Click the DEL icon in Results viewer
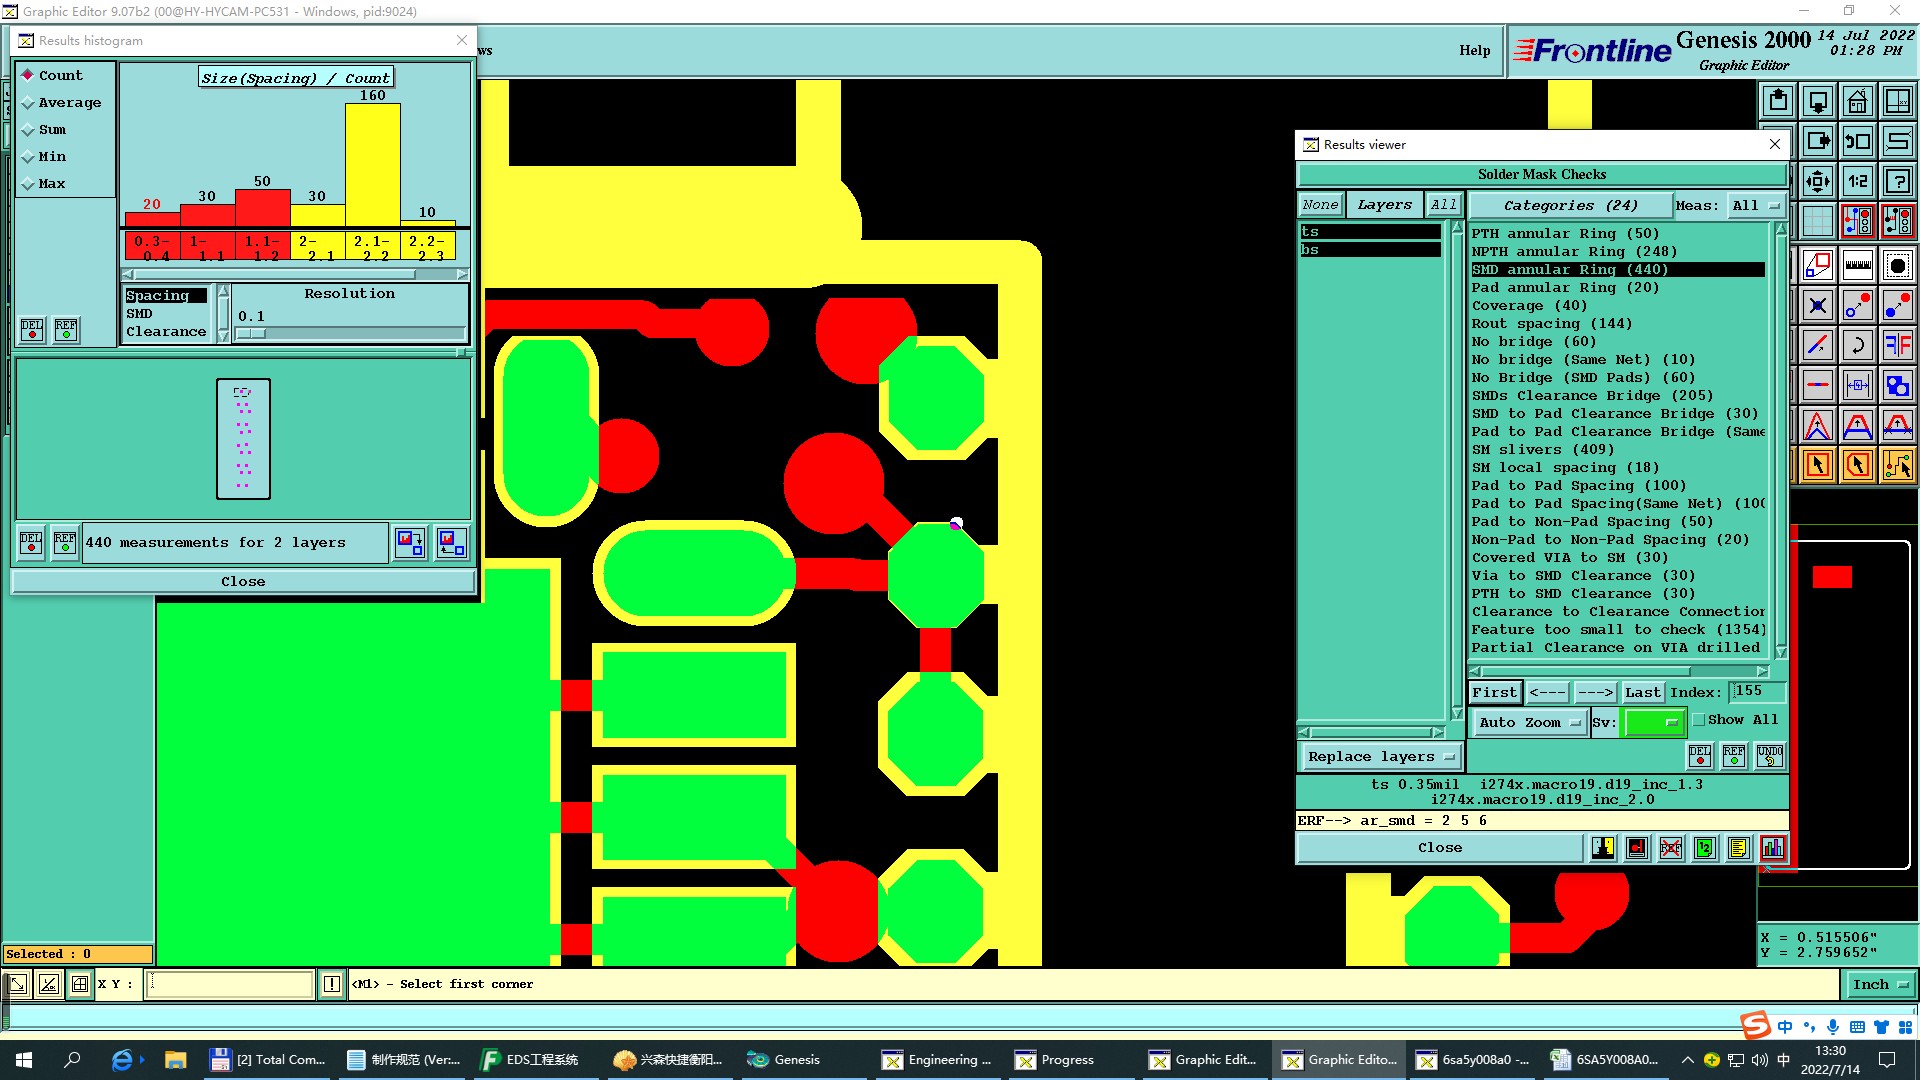The image size is (1920, 1080). tap(1700, 756)
